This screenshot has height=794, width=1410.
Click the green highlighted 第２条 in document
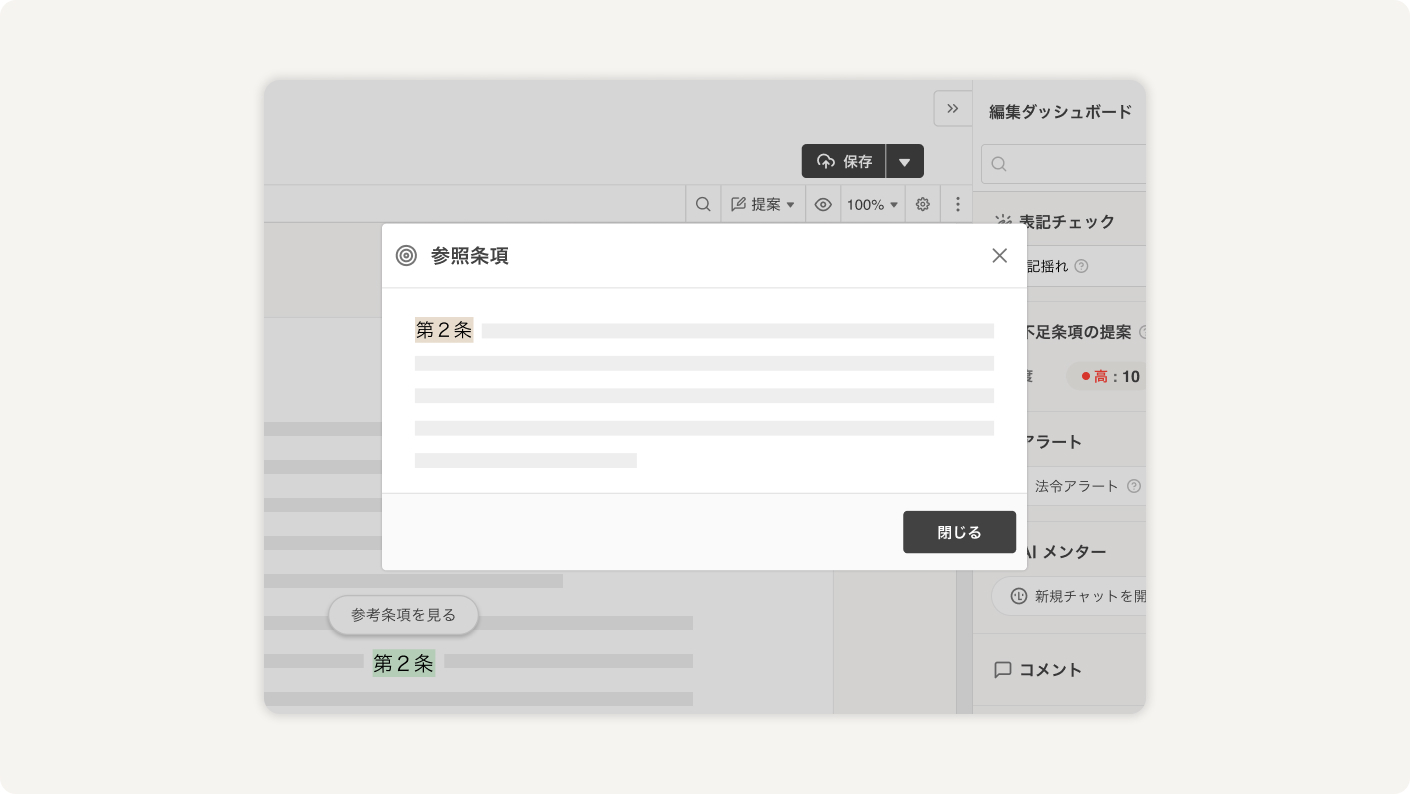pyautogui.click(x=403, y=663)
